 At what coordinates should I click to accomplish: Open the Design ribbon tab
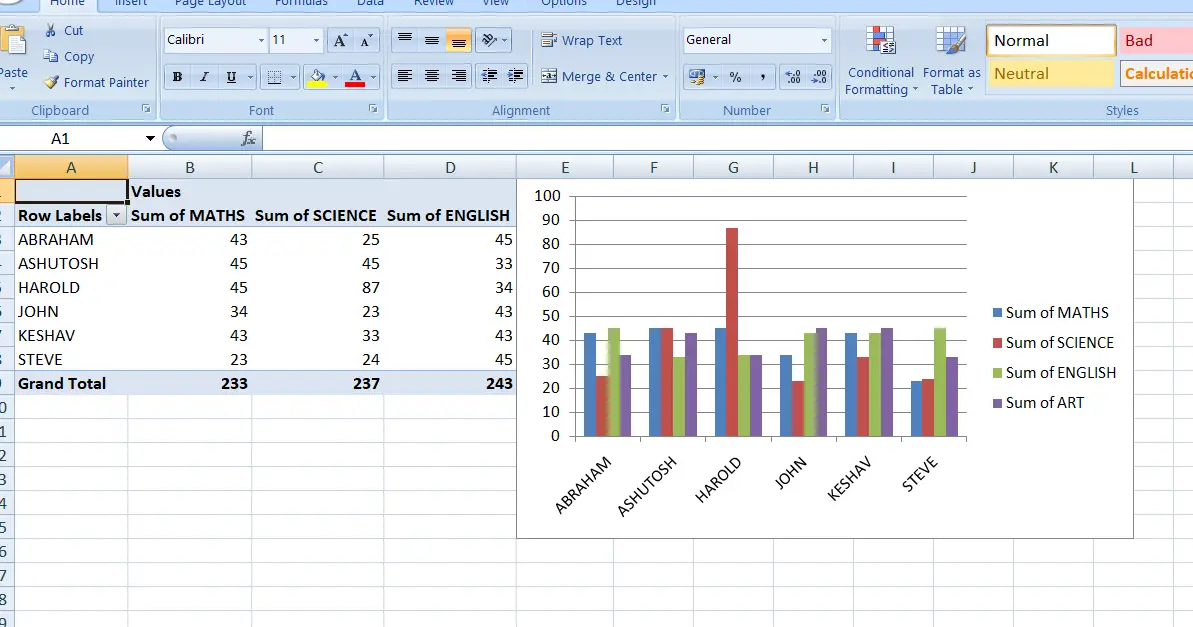tap(636, 3)
